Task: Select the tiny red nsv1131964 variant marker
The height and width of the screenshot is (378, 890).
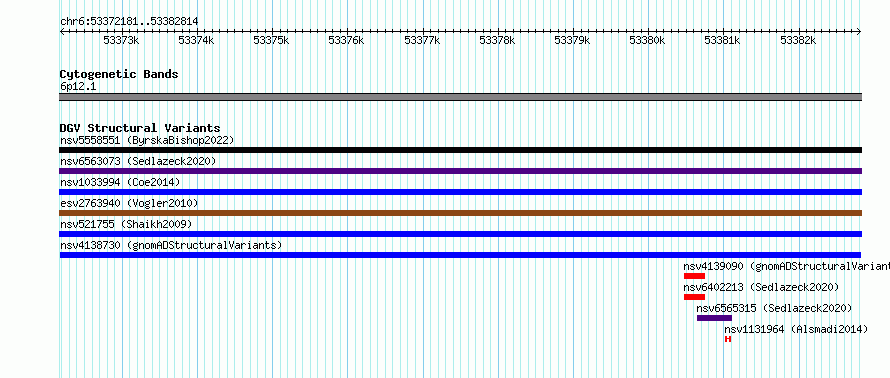Action: coord(728,339)
